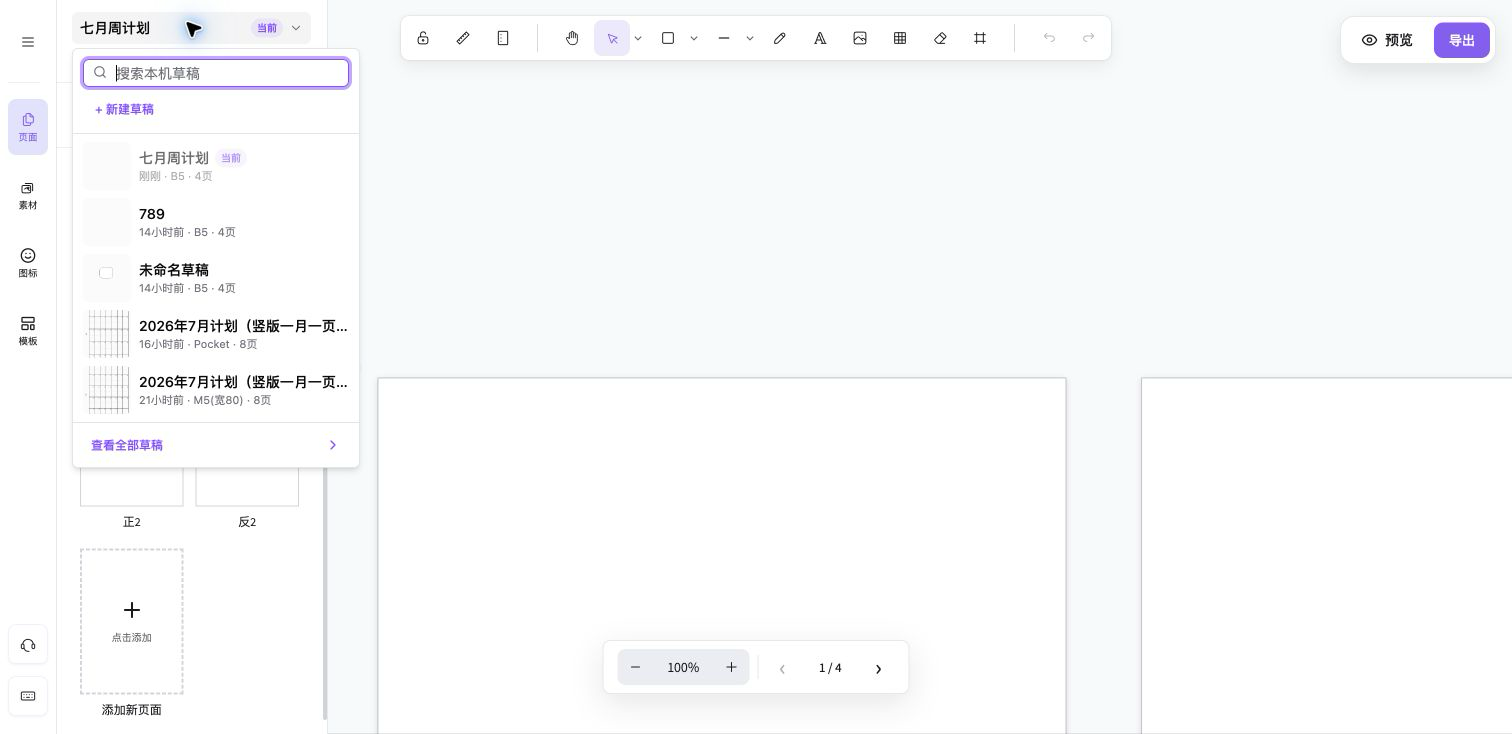
Task: Click the redo arrow
Action: click(1089, 38)
